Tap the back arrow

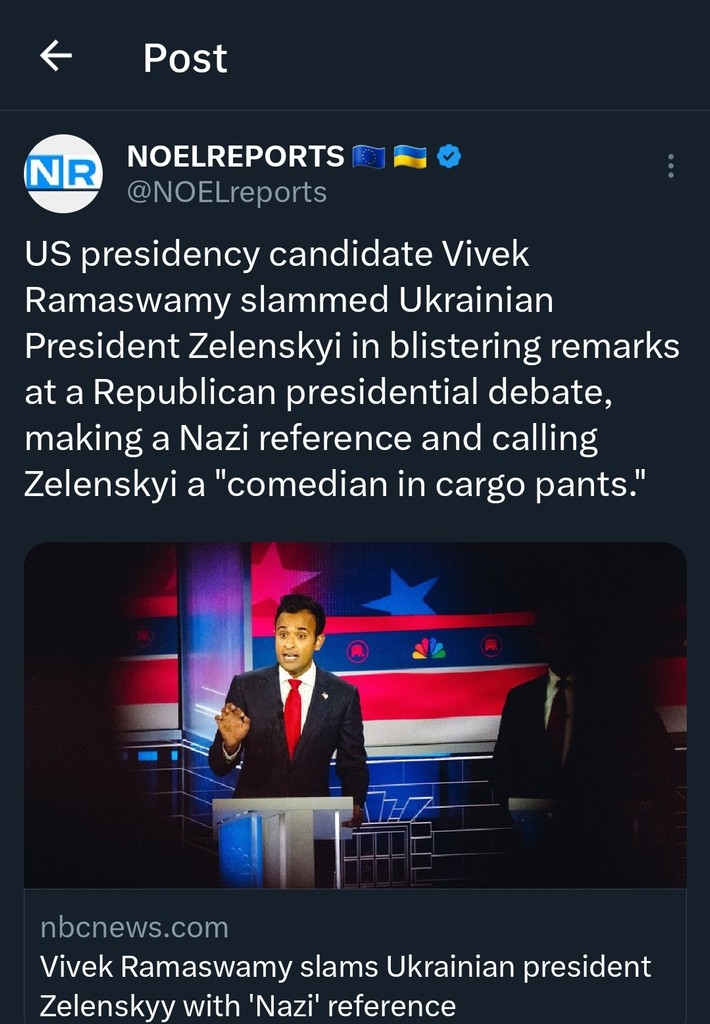point(56,57)
